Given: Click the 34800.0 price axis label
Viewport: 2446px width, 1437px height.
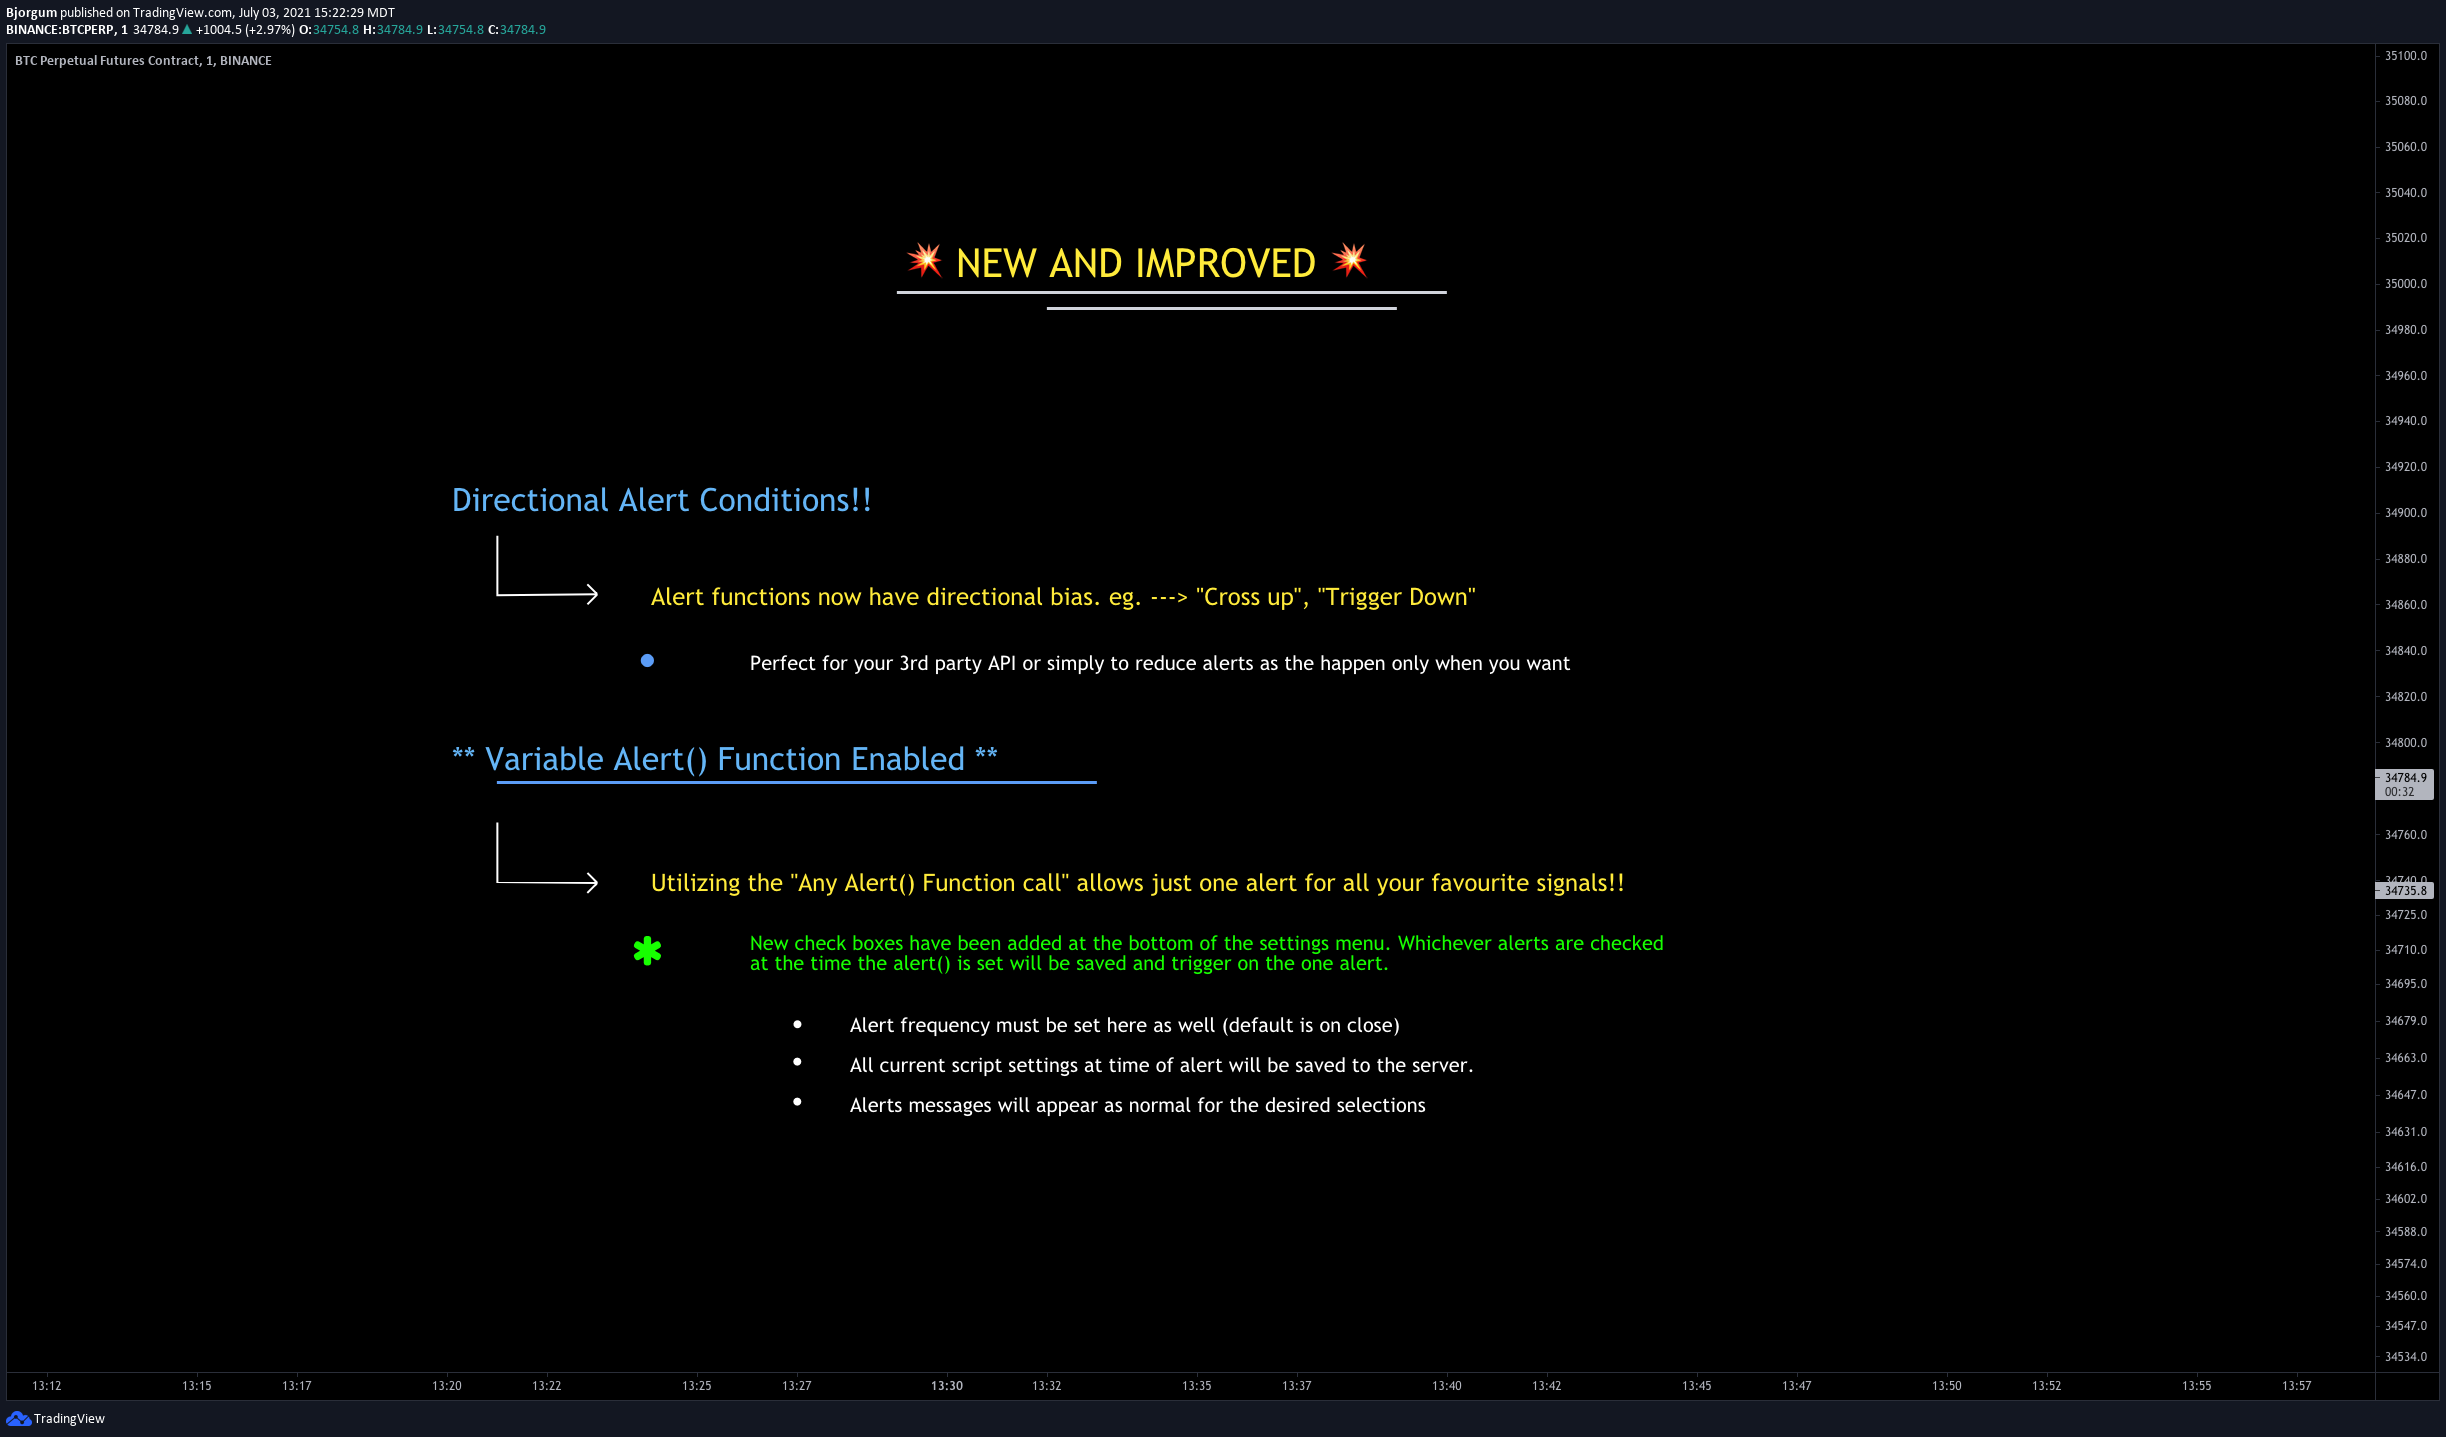Looking at the screenshot, I should [x=2406, y=743].
